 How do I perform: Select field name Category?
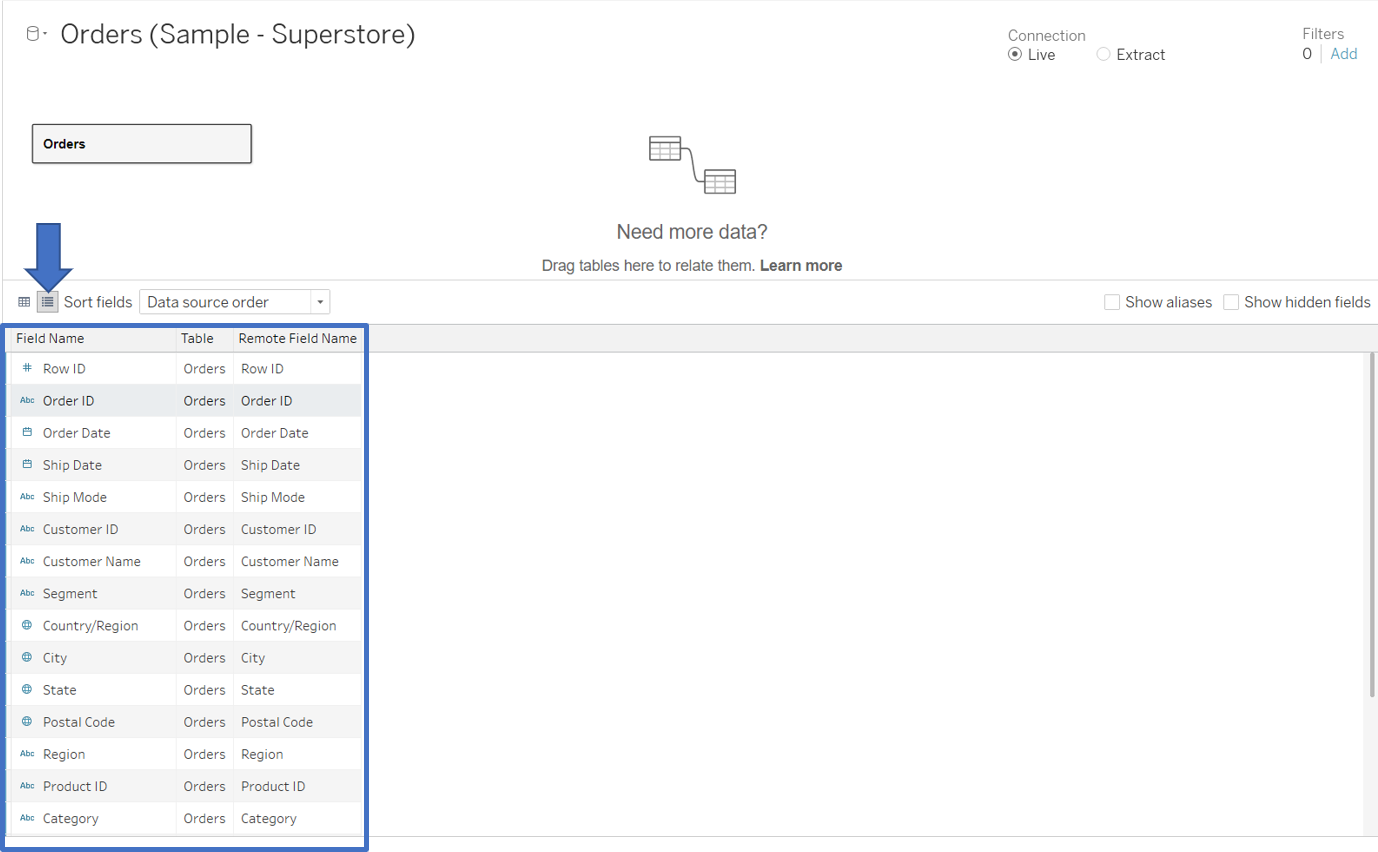pos(71,818)
